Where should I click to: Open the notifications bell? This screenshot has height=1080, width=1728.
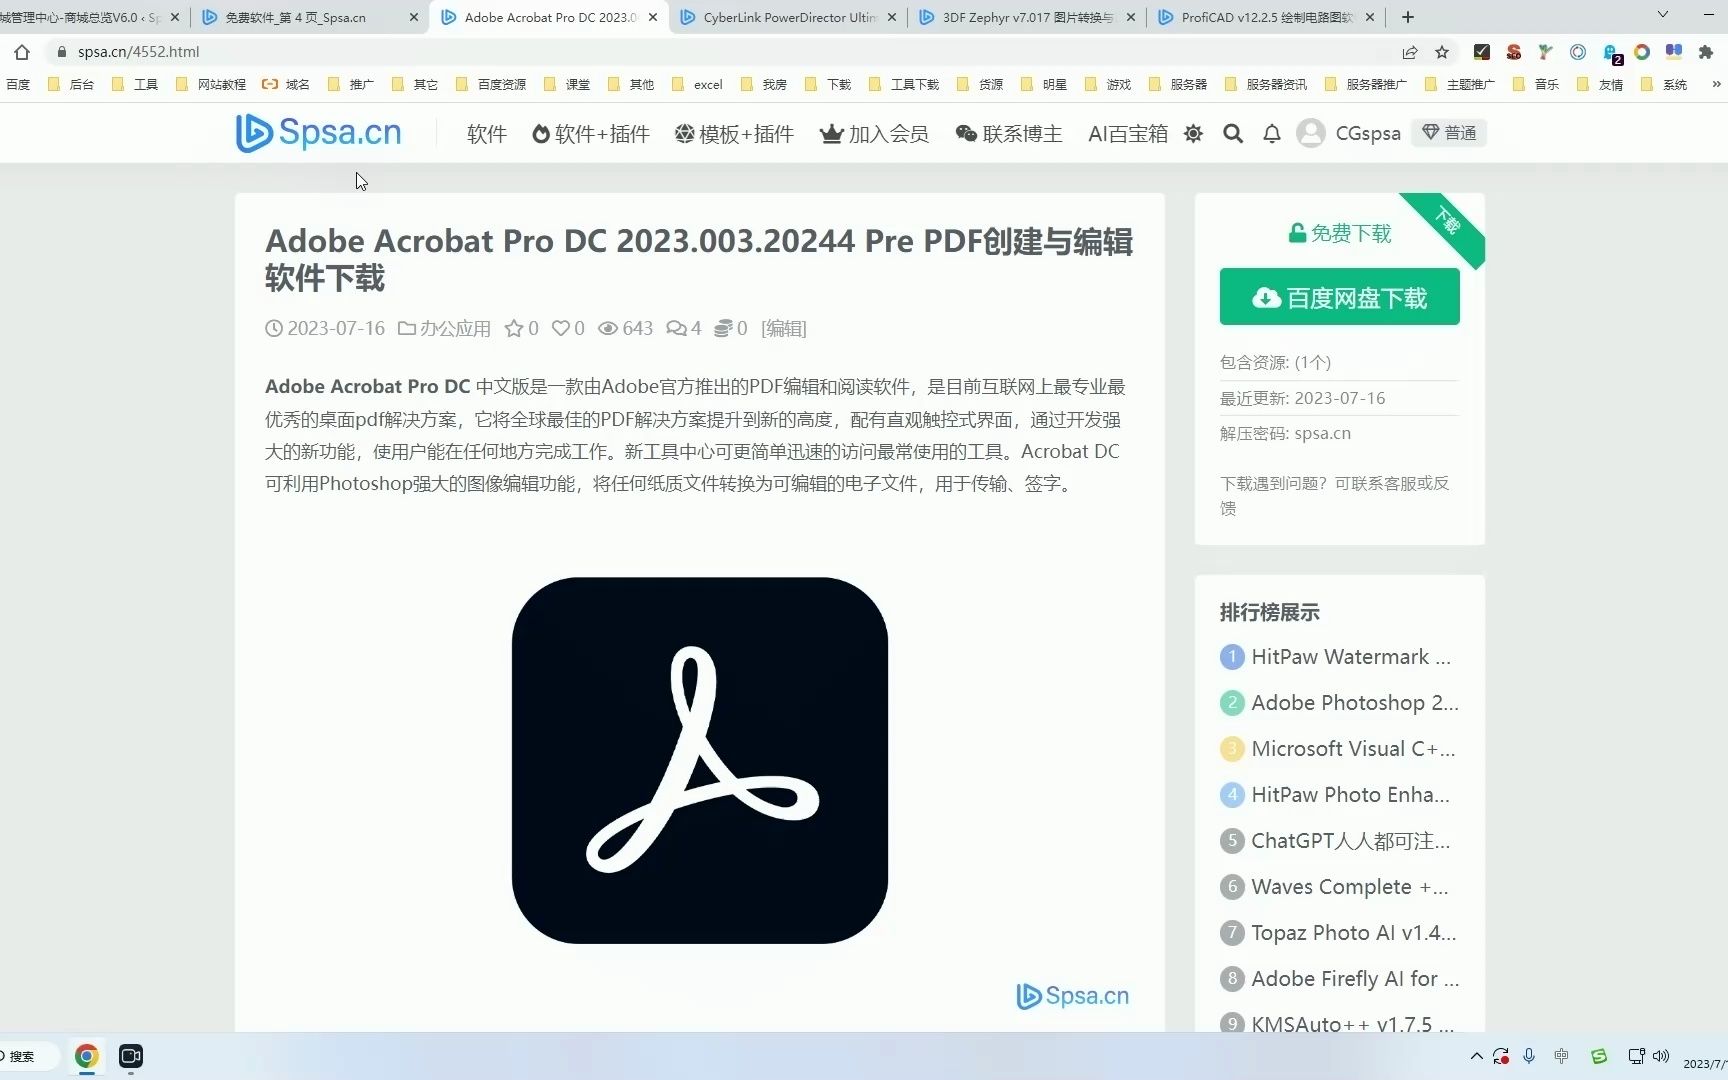pyautogui.click(x=1272, y=133)
